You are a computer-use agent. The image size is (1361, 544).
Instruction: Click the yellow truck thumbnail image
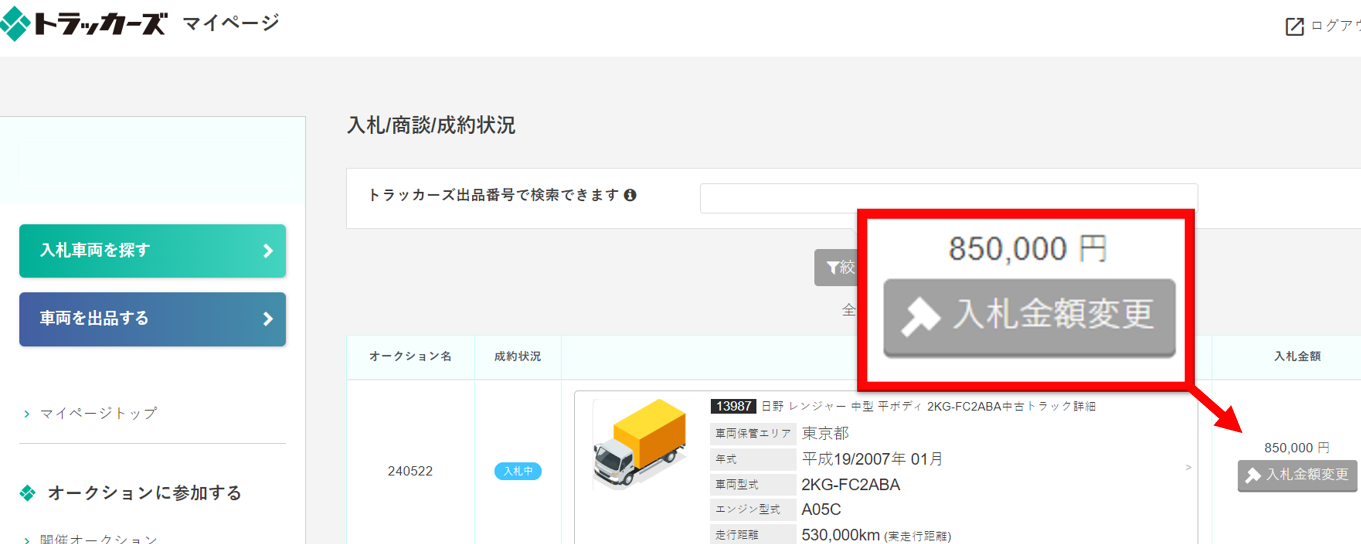click(x=640, y=443)
